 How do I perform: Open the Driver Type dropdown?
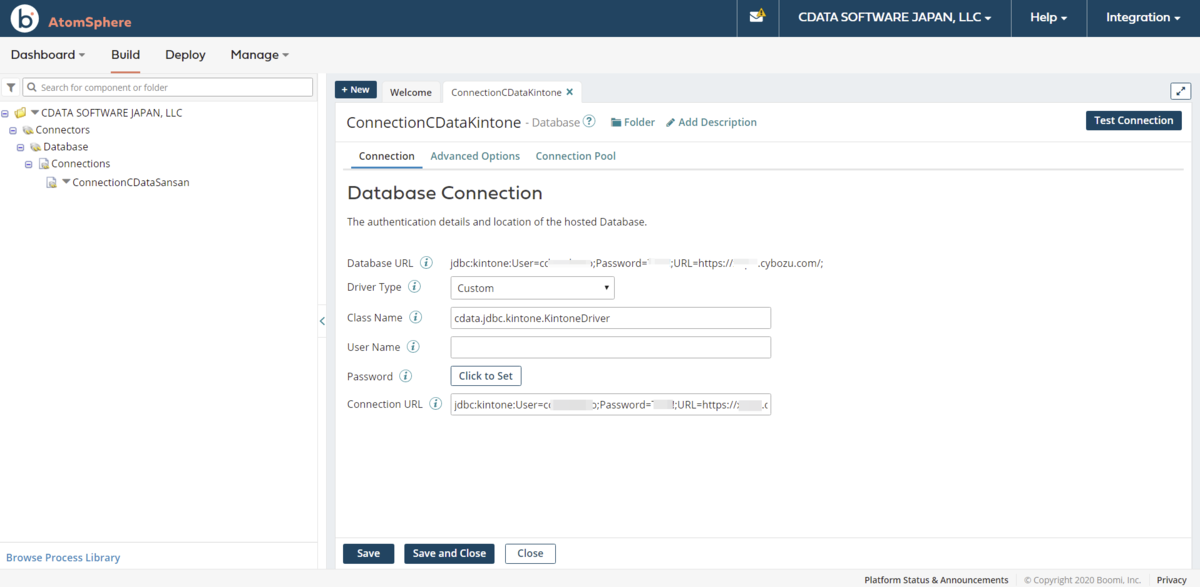533,288
